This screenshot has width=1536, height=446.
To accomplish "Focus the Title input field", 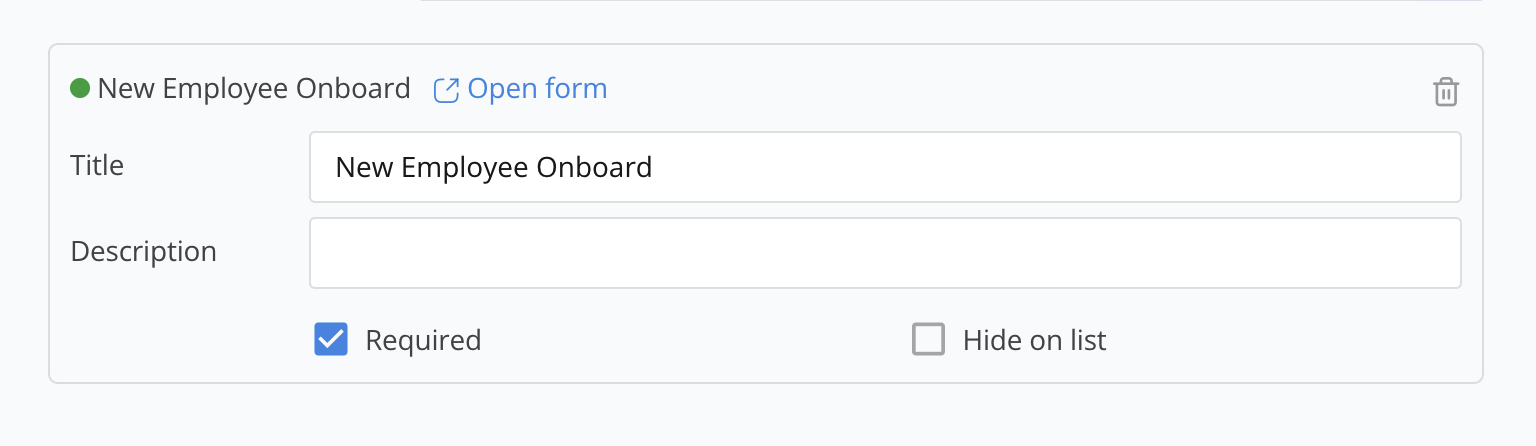I will coord(884,167).
